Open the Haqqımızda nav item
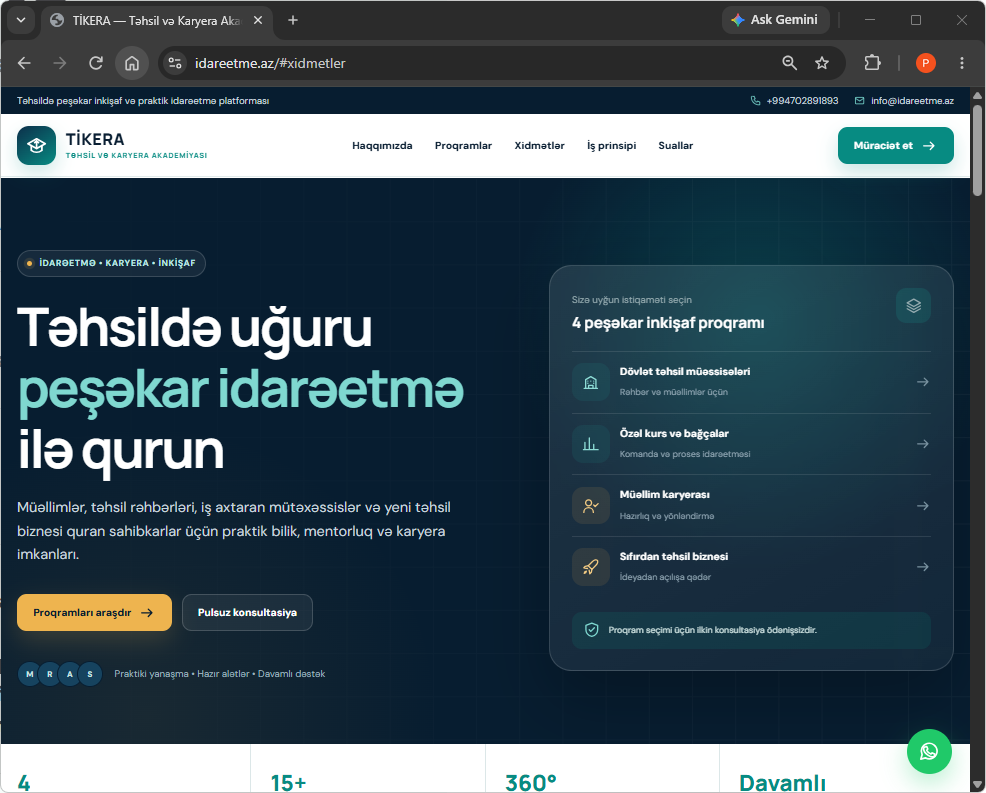This screenshot has width=986, height=793. 382,145
